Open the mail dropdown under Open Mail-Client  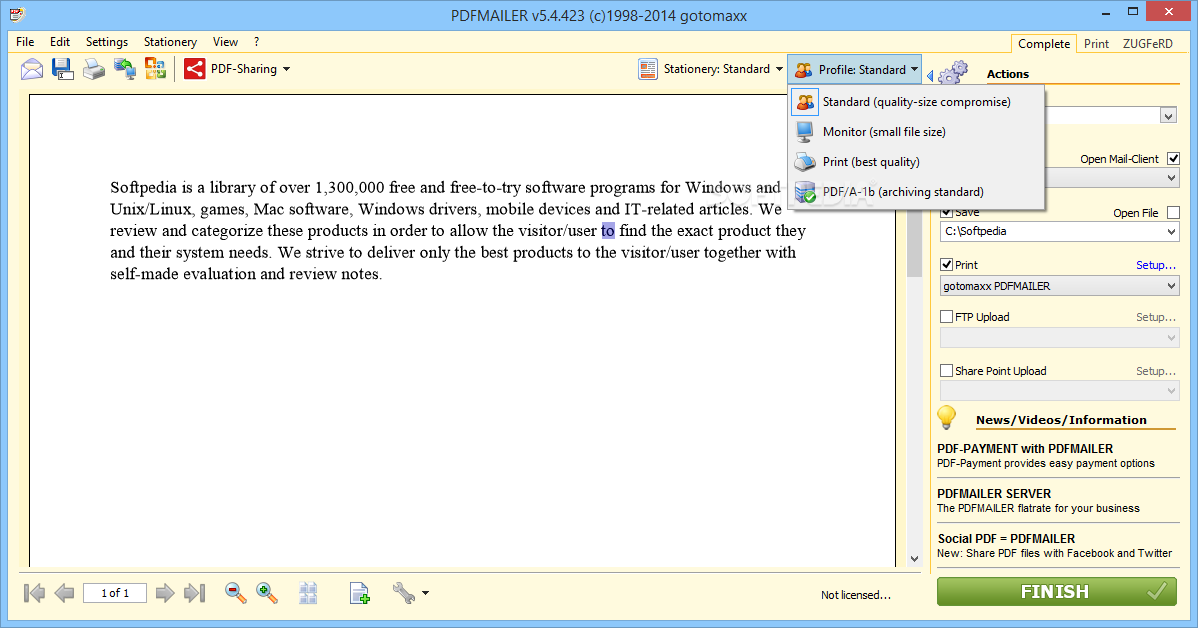pos(1171,178)
